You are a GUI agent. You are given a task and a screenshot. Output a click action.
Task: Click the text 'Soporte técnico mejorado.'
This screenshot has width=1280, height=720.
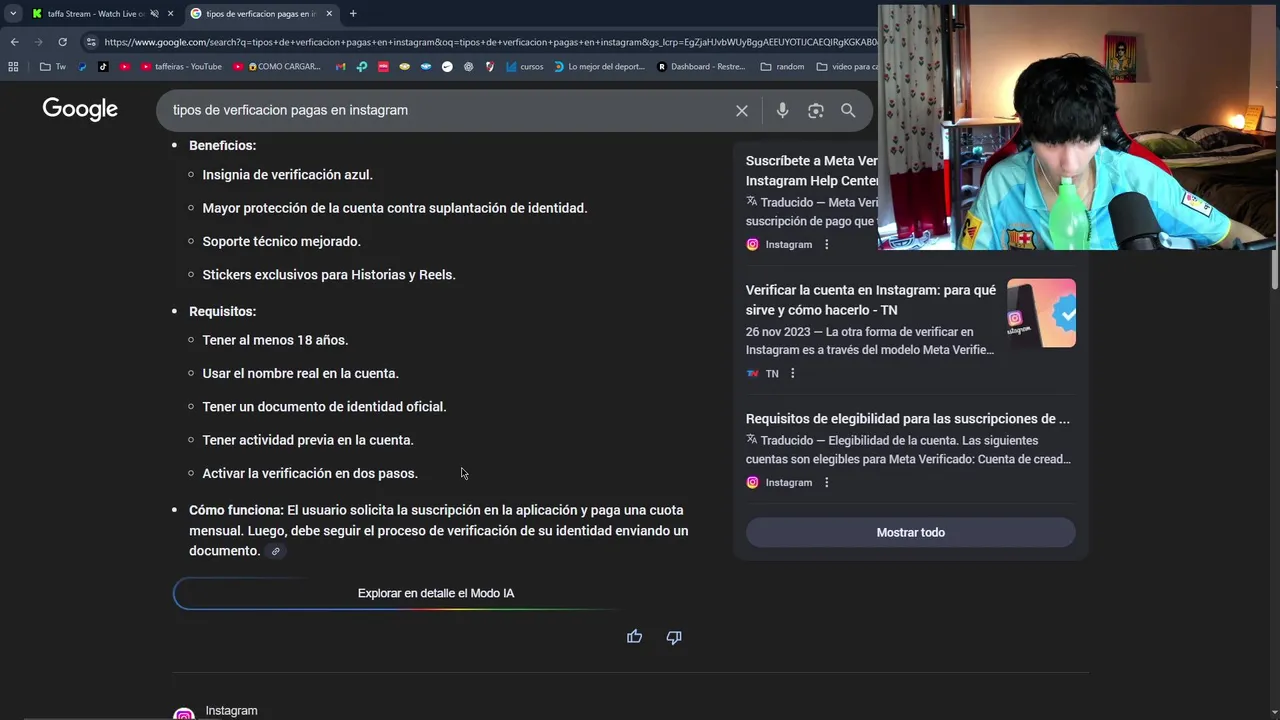282,241
